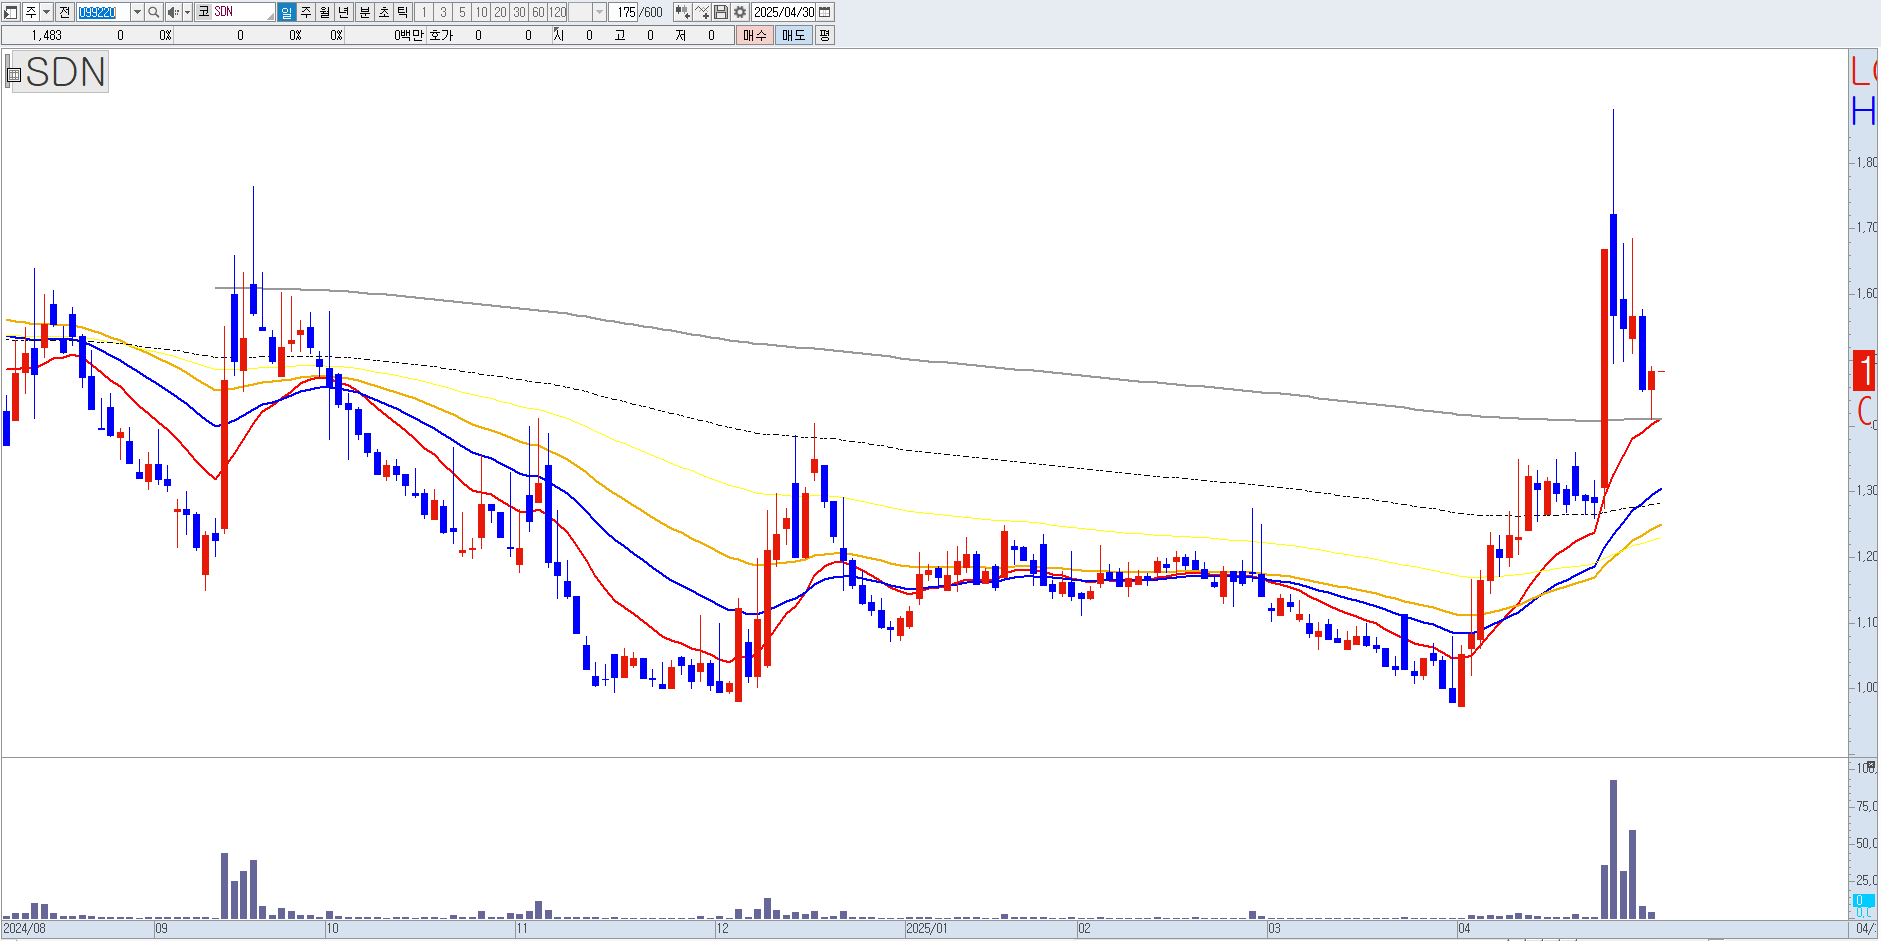Click the SDN chart title icon
Image resolution: width=1881 pixels, height=941 pixels.
(13, 73)
